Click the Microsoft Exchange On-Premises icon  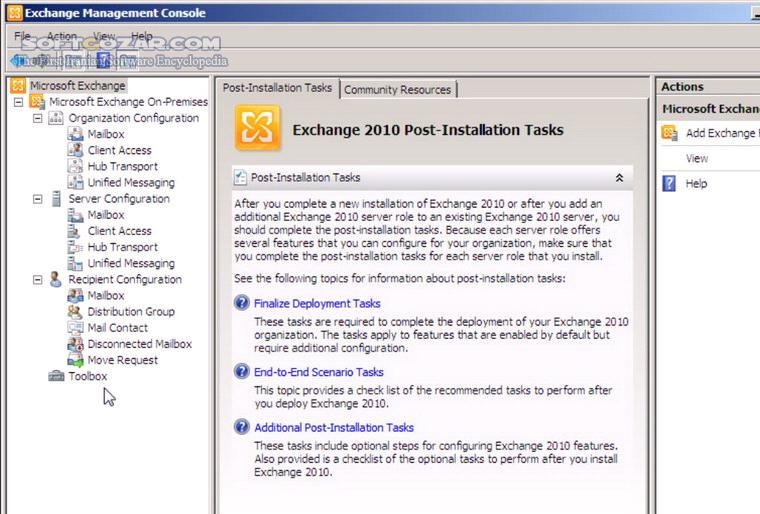(x=37, y=102)
